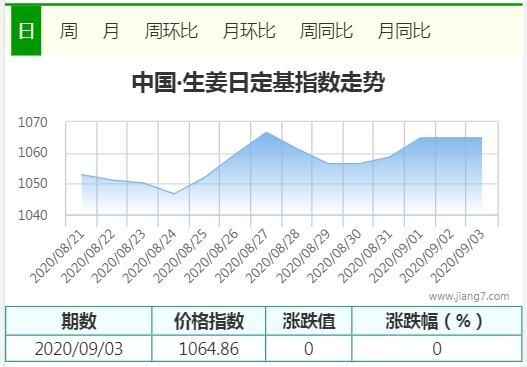The width and height of the screenshot is (527, 367).
Task: Click the 2020/08/27 x-axis date label
Action: coord(242,256)
